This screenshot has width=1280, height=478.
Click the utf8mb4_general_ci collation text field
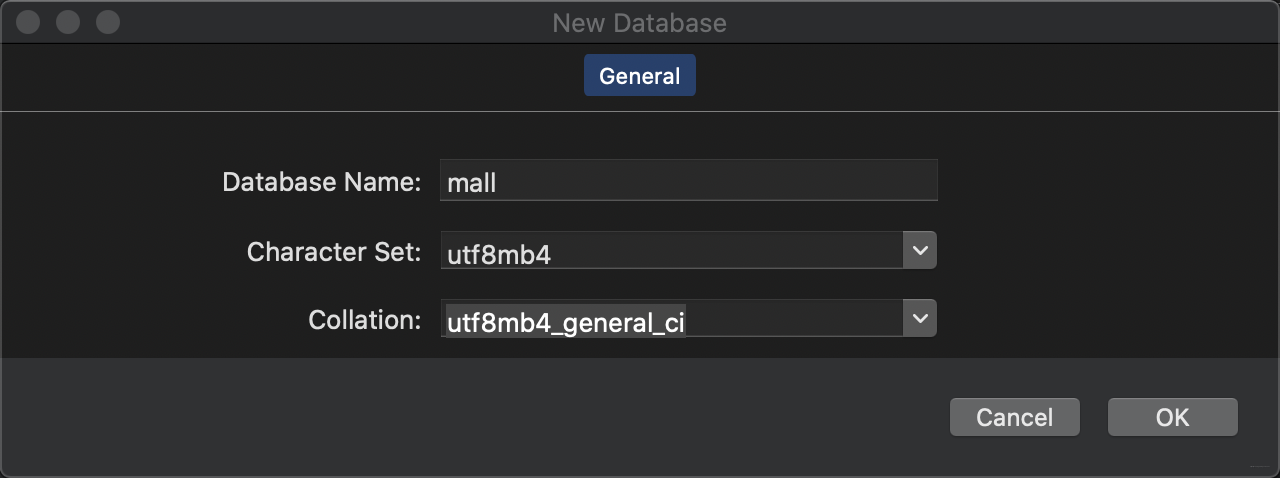click(672, 319)
